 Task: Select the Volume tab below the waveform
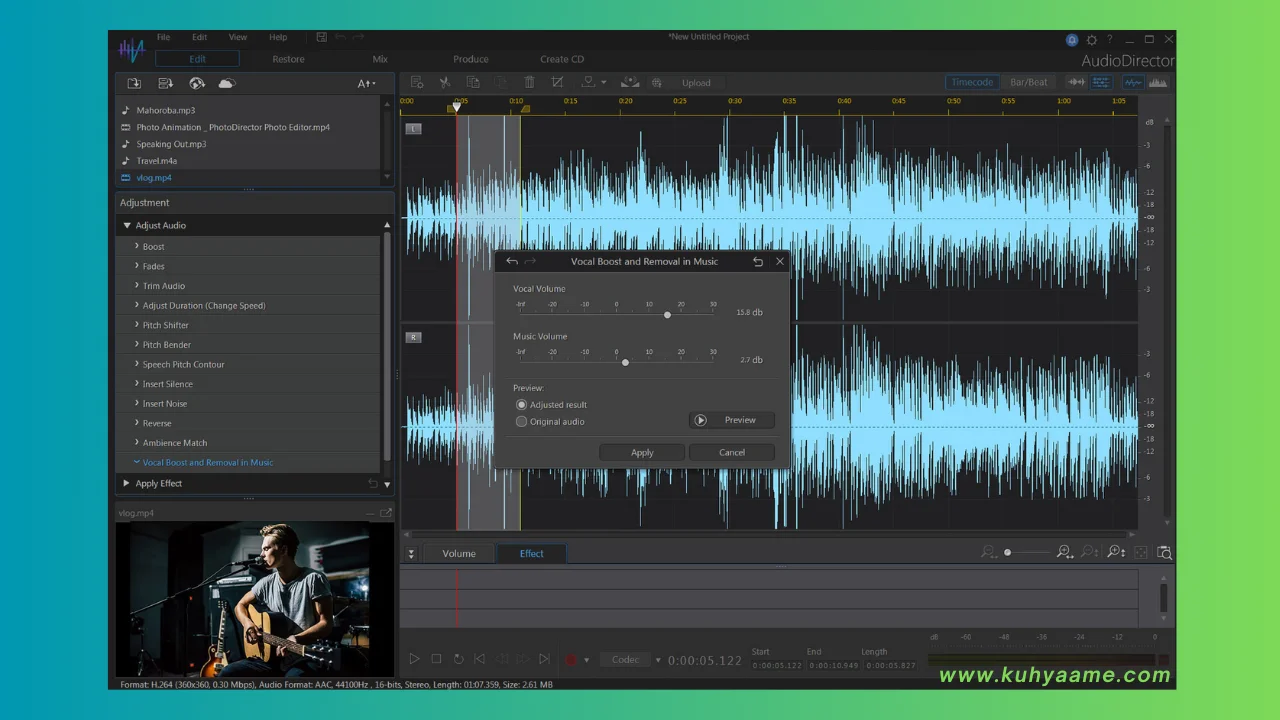[x=459, y=553]
